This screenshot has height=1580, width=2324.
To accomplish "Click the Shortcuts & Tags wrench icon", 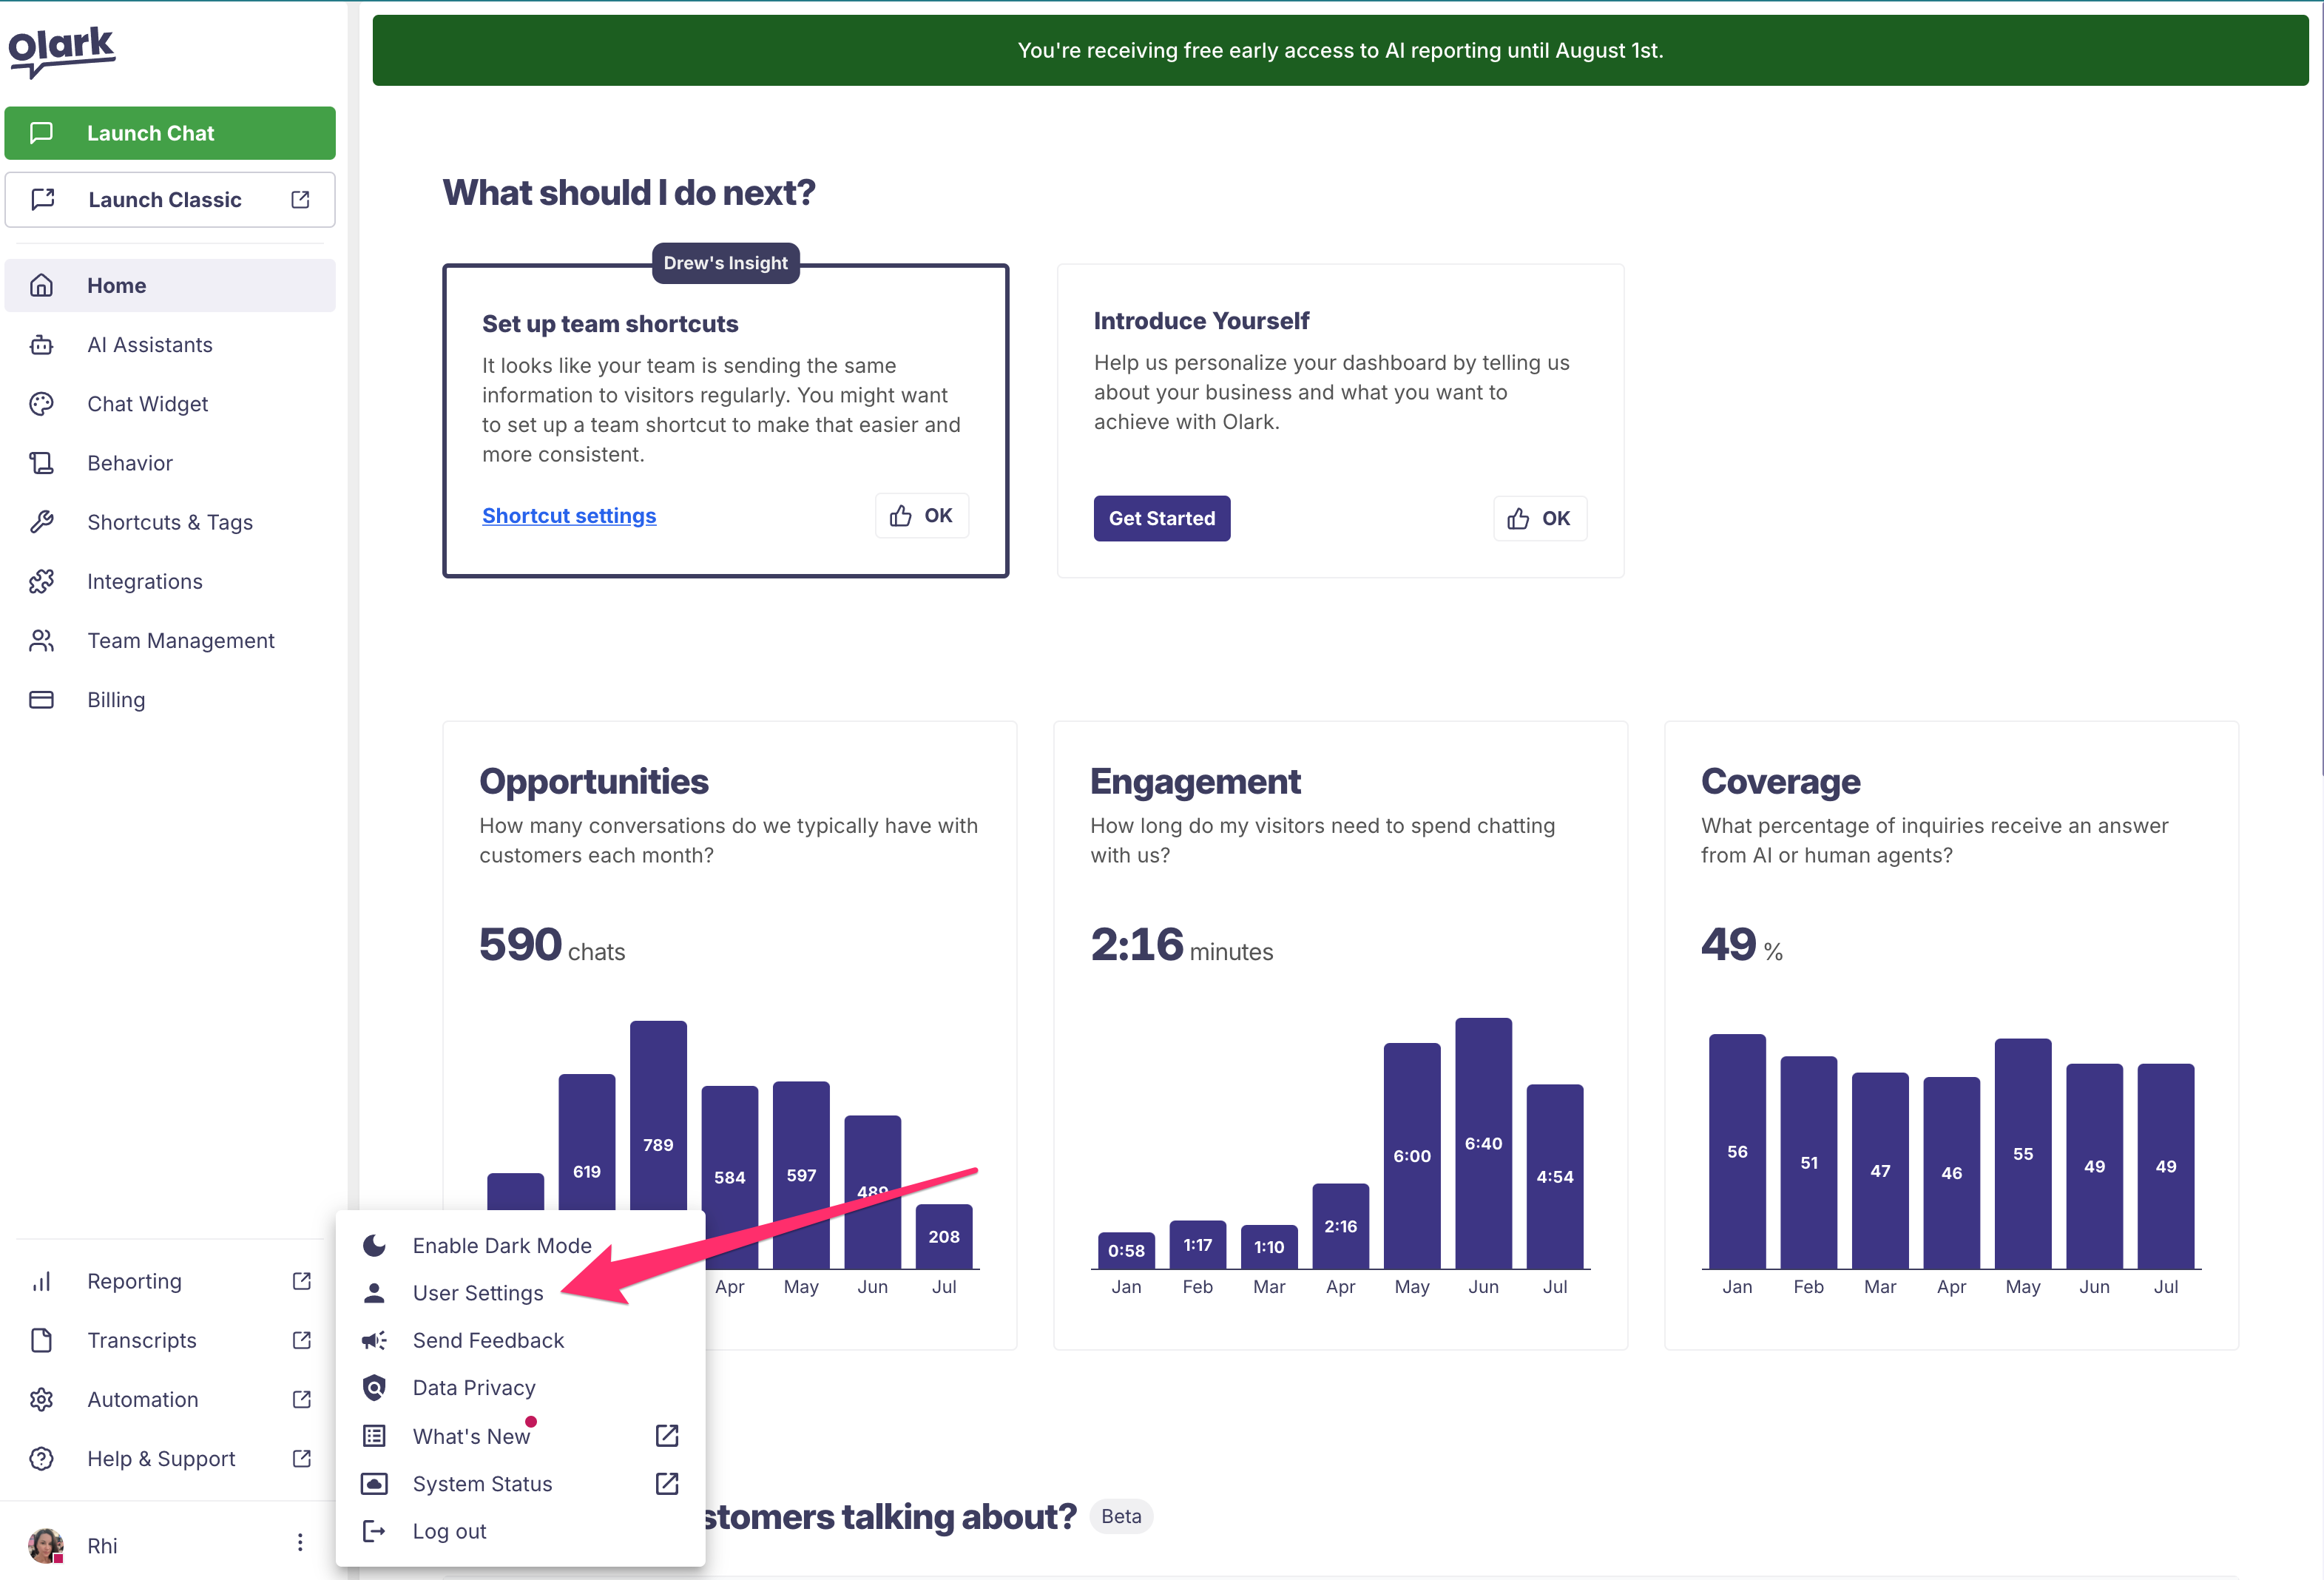I will pyautogui.click(x=41, y=522).
